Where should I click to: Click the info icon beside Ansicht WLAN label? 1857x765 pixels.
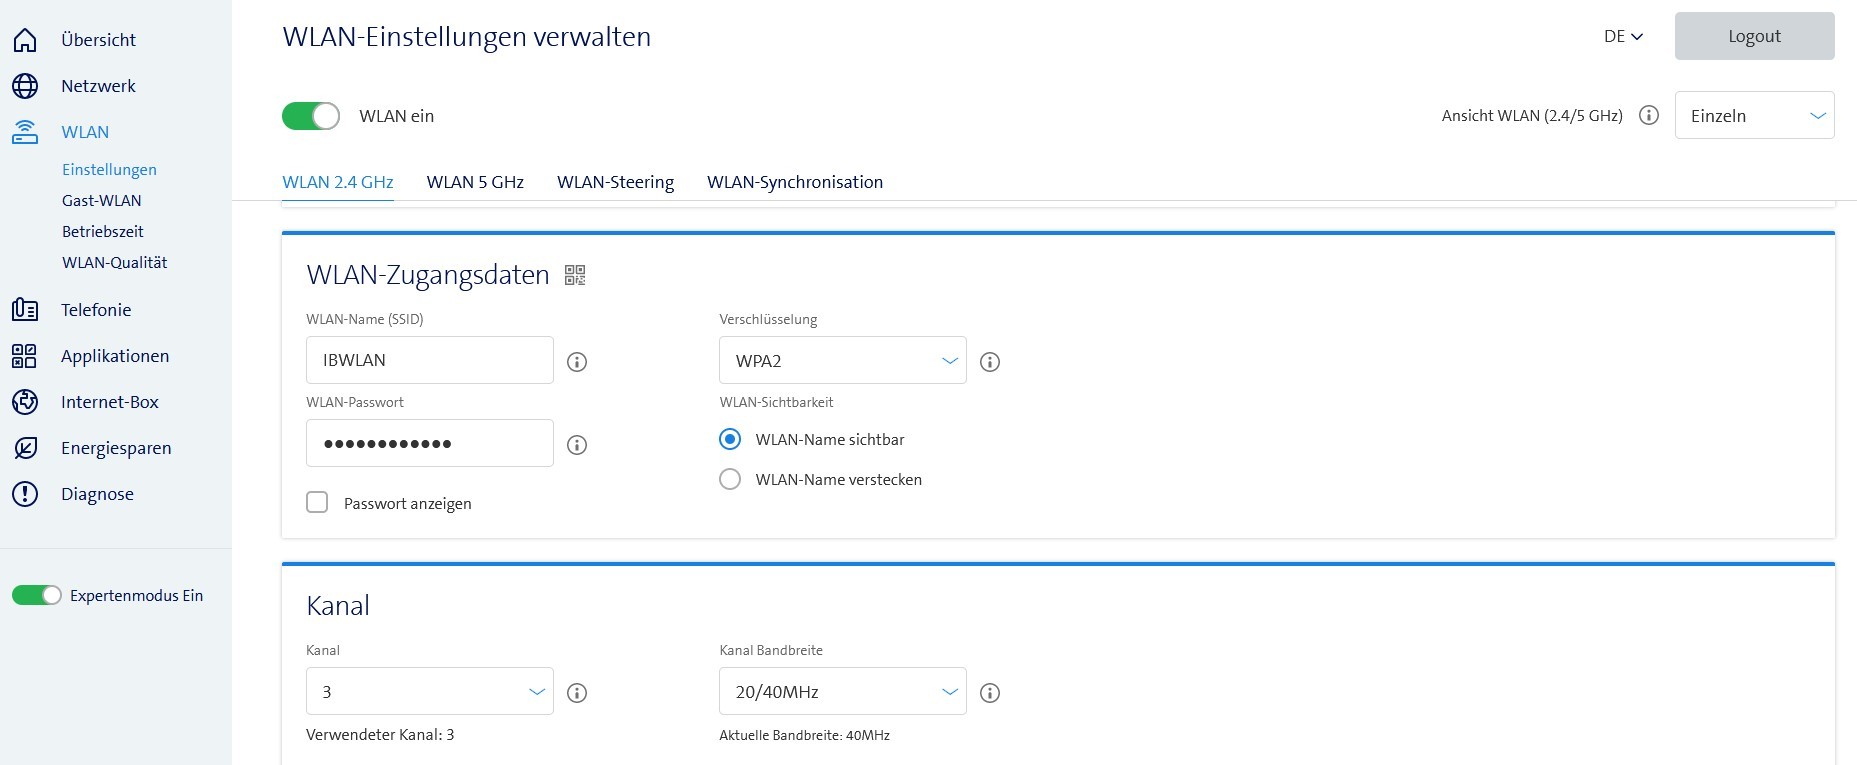tap(1649, 116)
